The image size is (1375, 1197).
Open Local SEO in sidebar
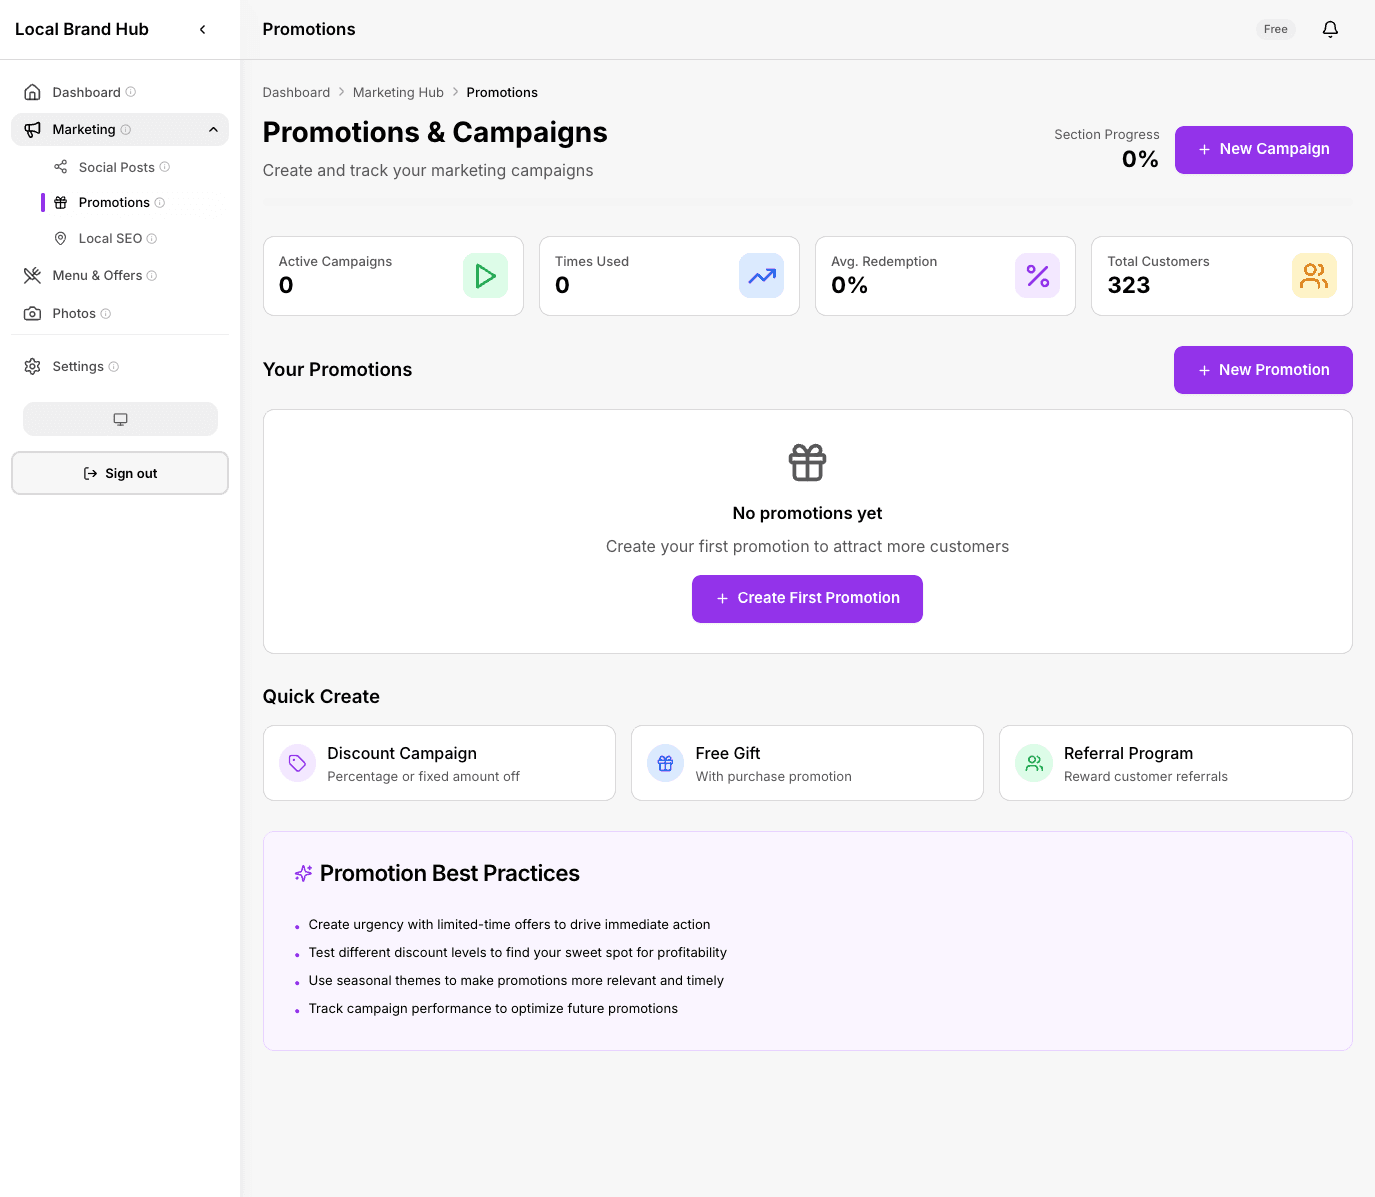point(110,239)
